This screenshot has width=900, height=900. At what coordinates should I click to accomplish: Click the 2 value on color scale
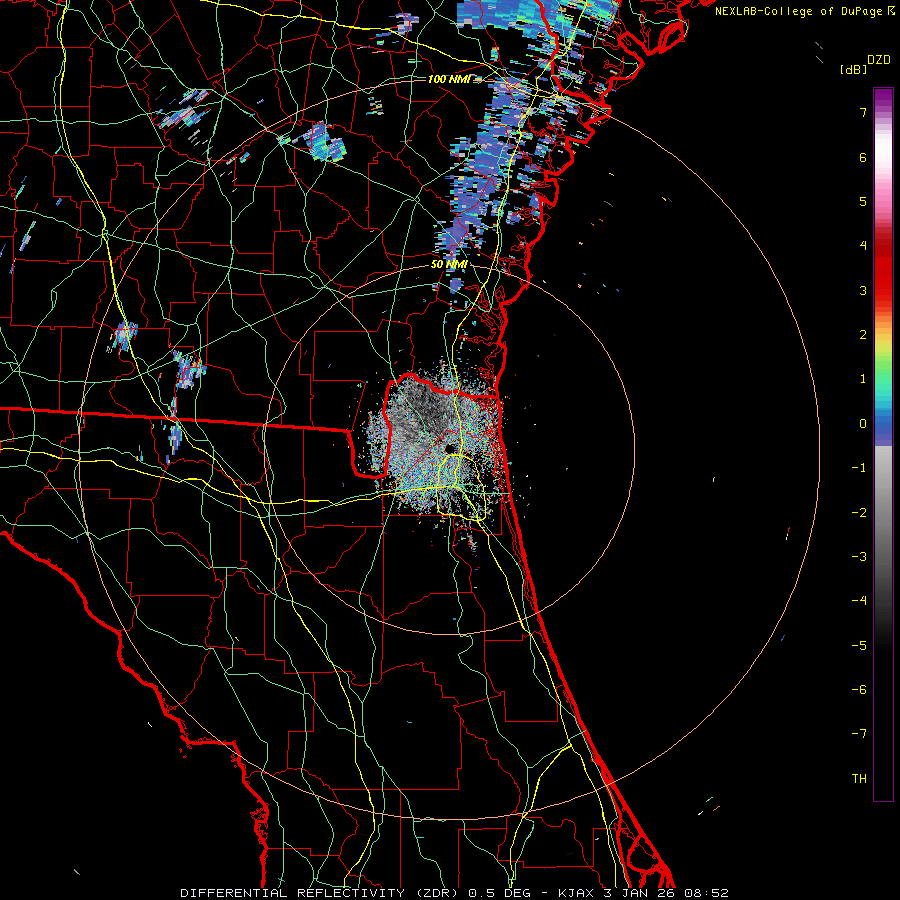(863, 335)
